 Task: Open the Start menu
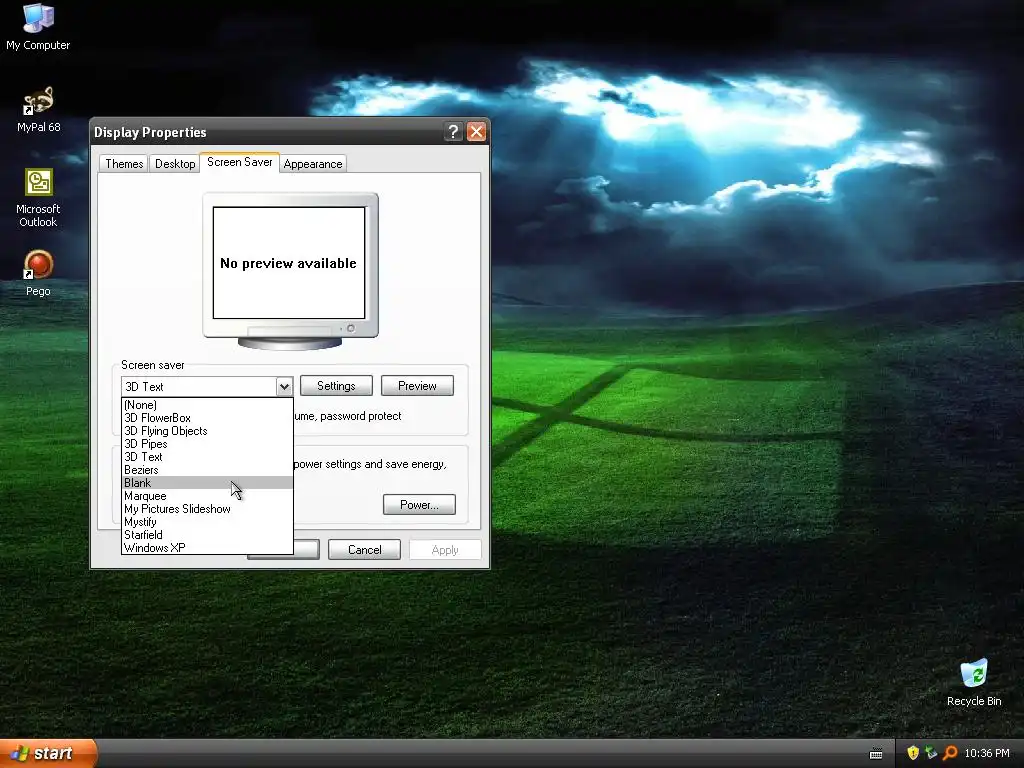(x=48, y=753)
